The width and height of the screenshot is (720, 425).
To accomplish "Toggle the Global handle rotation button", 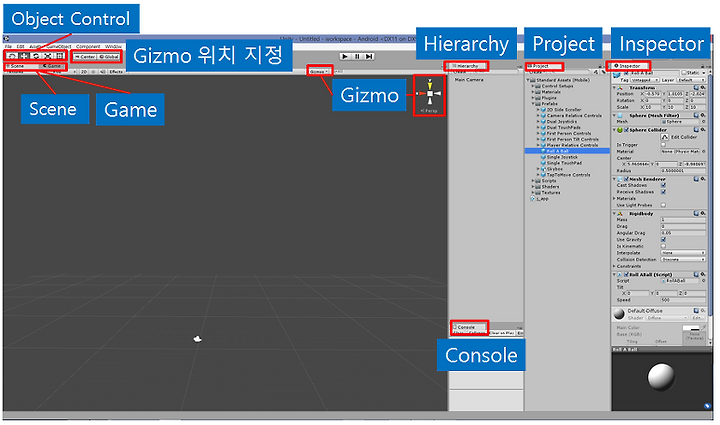I will click(x=109, y=56).
